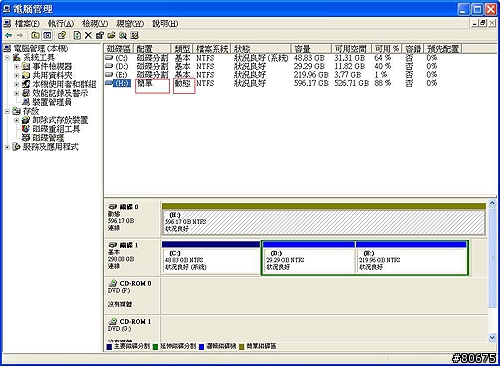Click the Forward arrow toolbar icon
Viewport: 500px width, 366px height.
pos(20,35)
